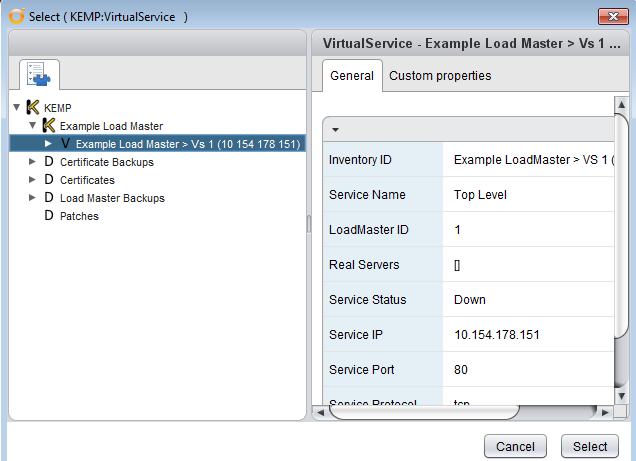Click the Service Port label
Image resolution: width=636 pixels, height=461 pixels.
coord(361,369)
